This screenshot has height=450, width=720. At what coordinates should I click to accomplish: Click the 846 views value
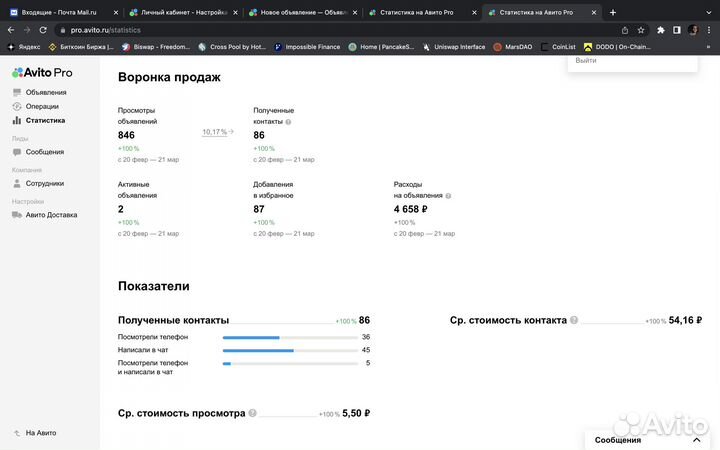[126, 135]
